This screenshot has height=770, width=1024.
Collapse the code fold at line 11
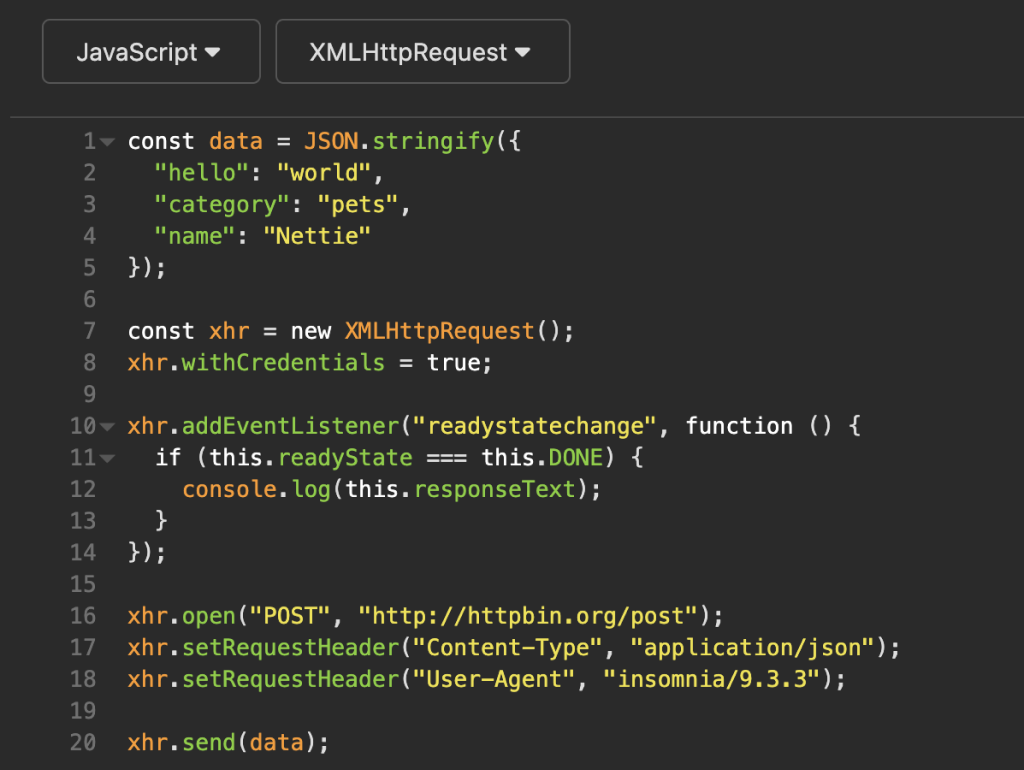click(107, 458)
